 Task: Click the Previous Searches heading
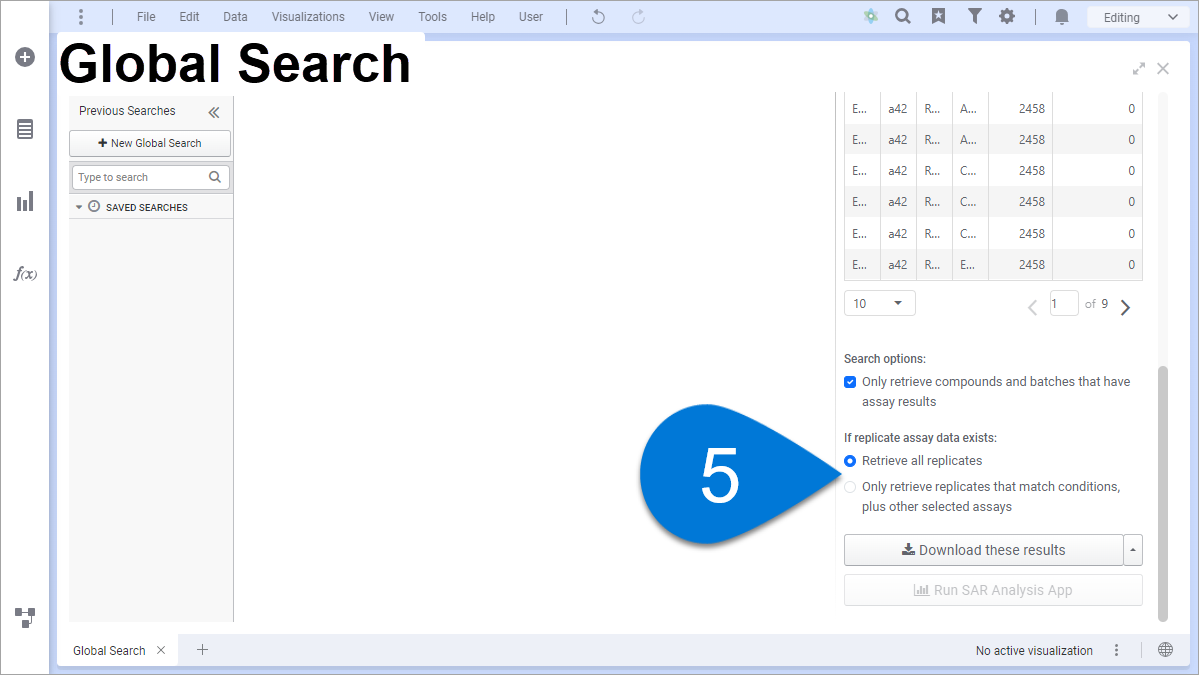(x=127, y=111)
